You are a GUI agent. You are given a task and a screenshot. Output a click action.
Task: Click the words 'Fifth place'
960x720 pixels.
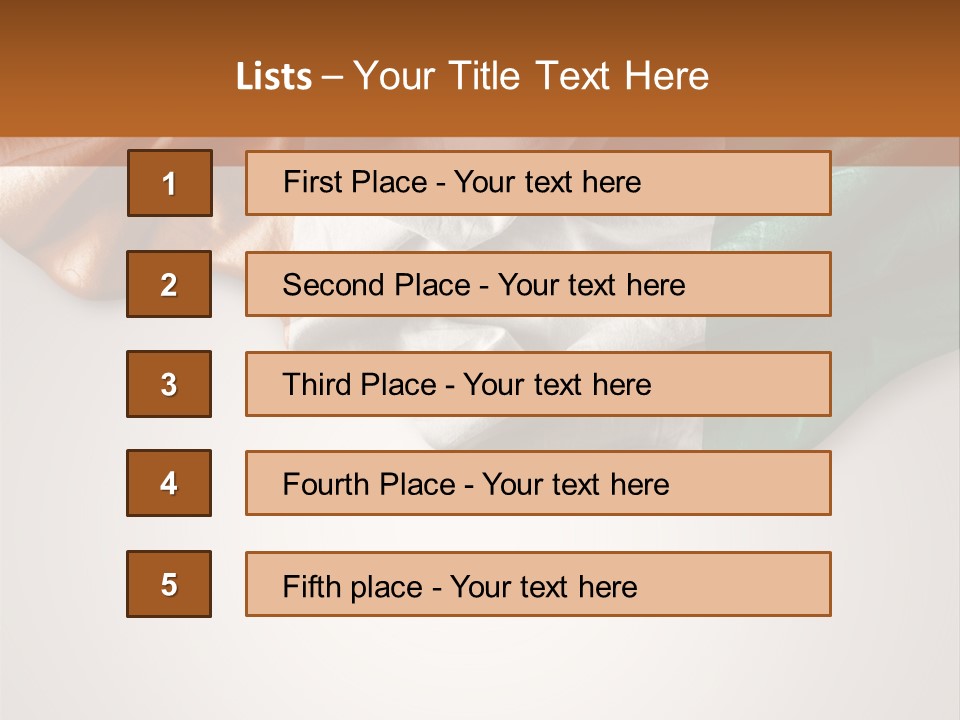353,587
